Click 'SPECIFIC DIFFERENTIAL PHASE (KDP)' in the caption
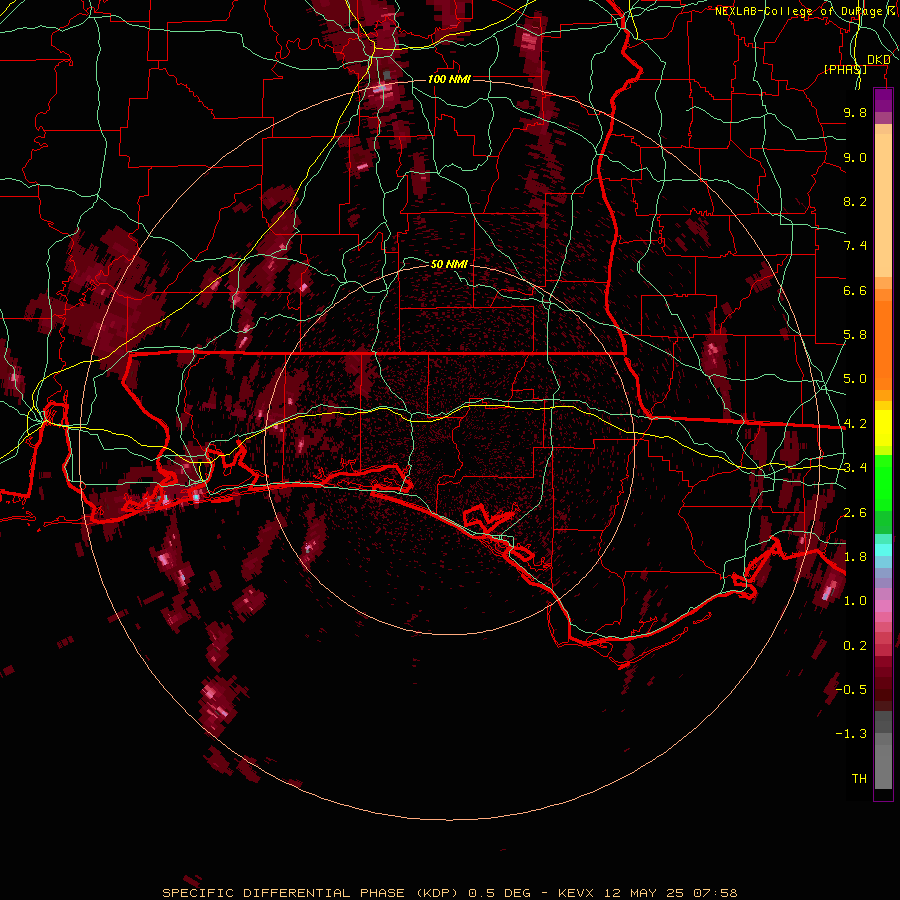Screen dimensions: 900x900 [x=310, y=893]
